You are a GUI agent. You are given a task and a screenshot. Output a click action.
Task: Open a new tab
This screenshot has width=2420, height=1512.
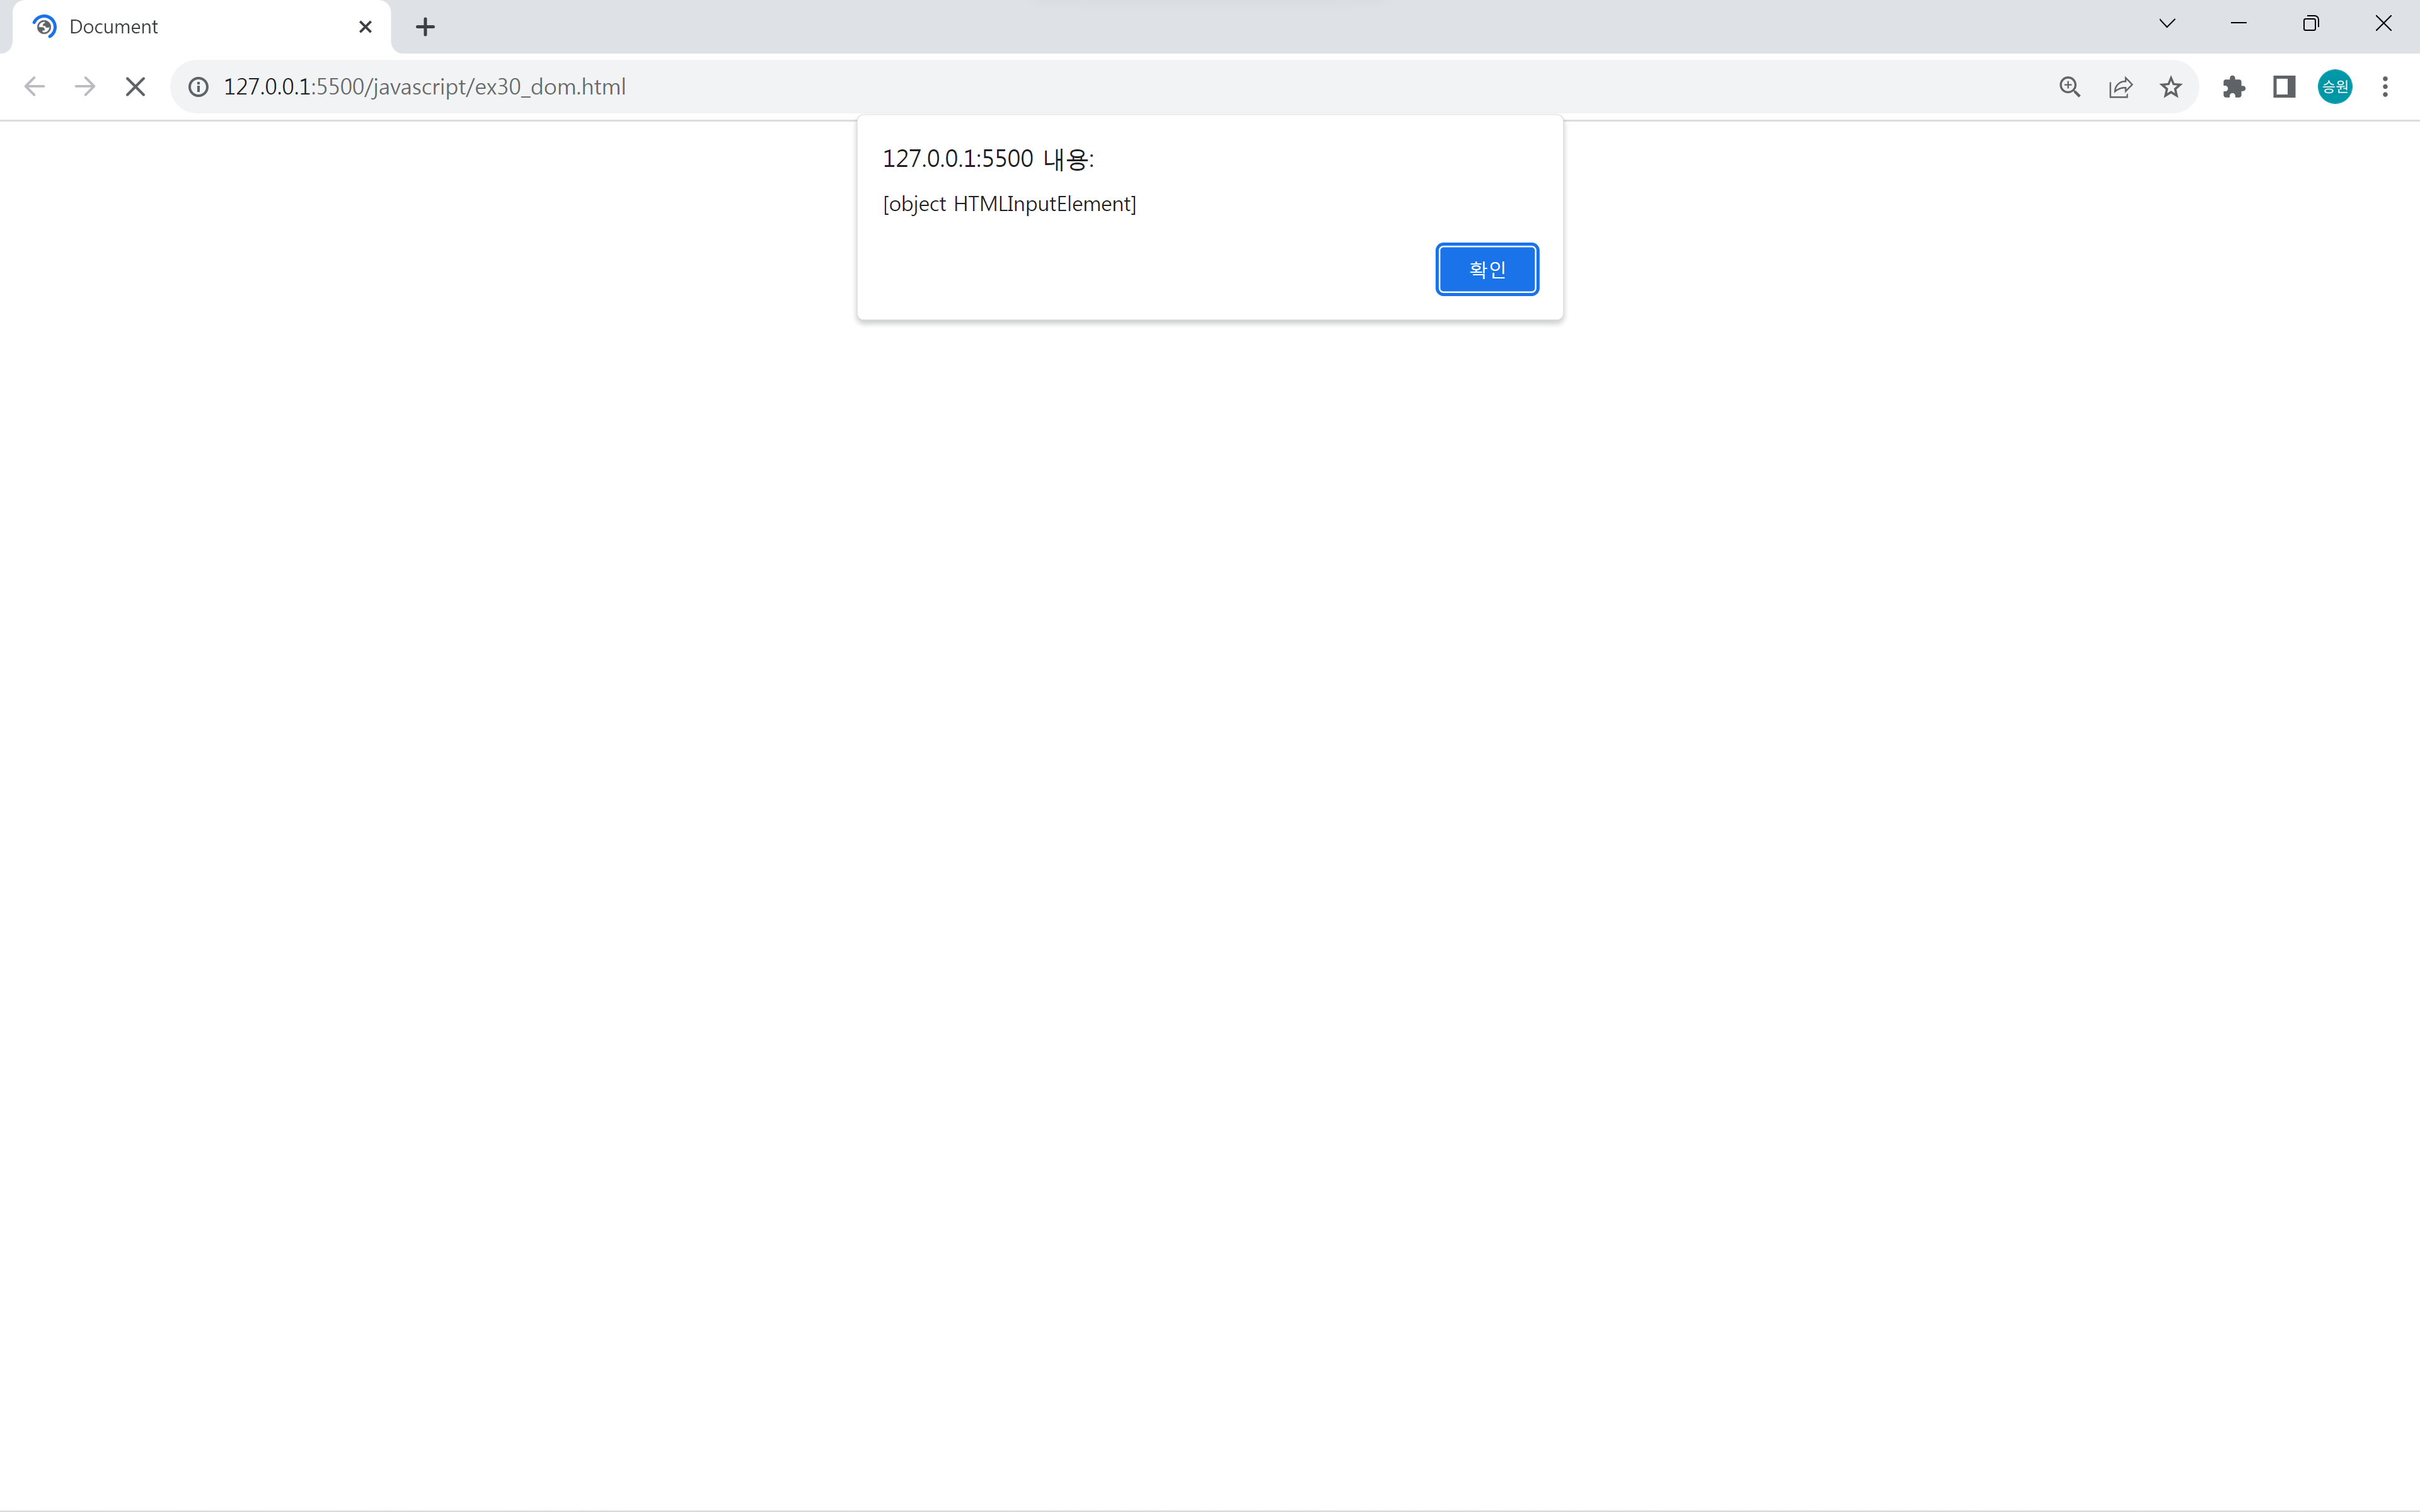pyautogui.click(x=425, y=27)
